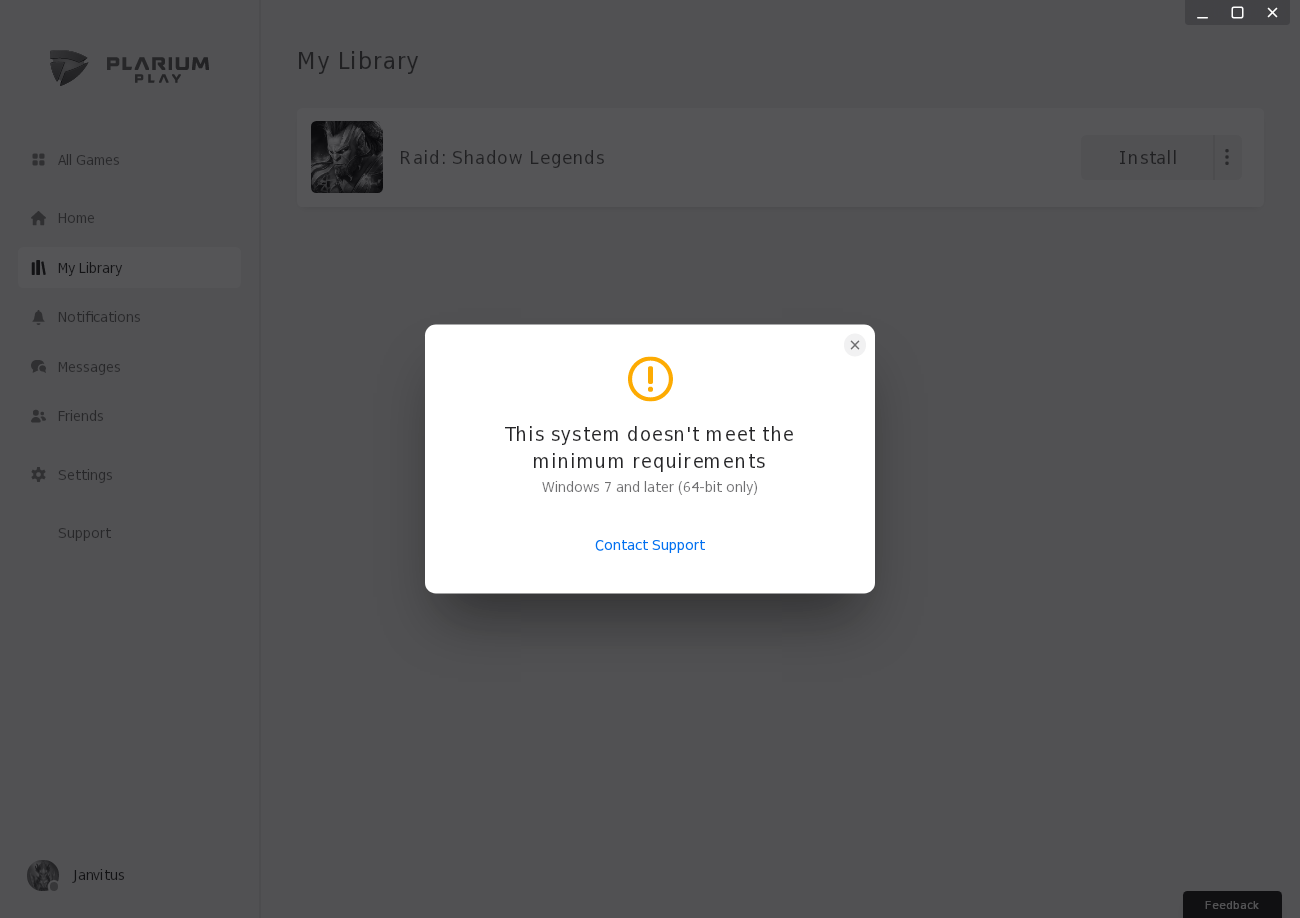Close the Plarium Play window
The image size is (1300, 918).
[1272, 12]
